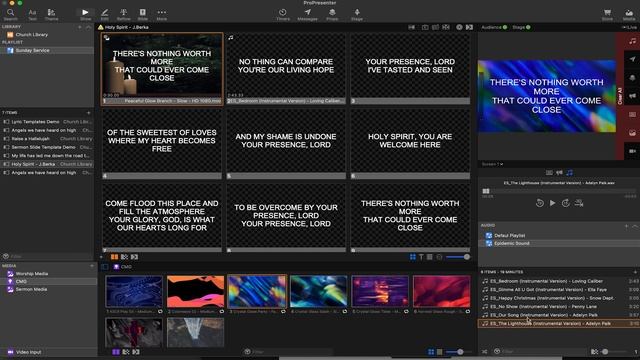
Task: Switch to the audio transport tab (music icon)
Action: (569, 173)
